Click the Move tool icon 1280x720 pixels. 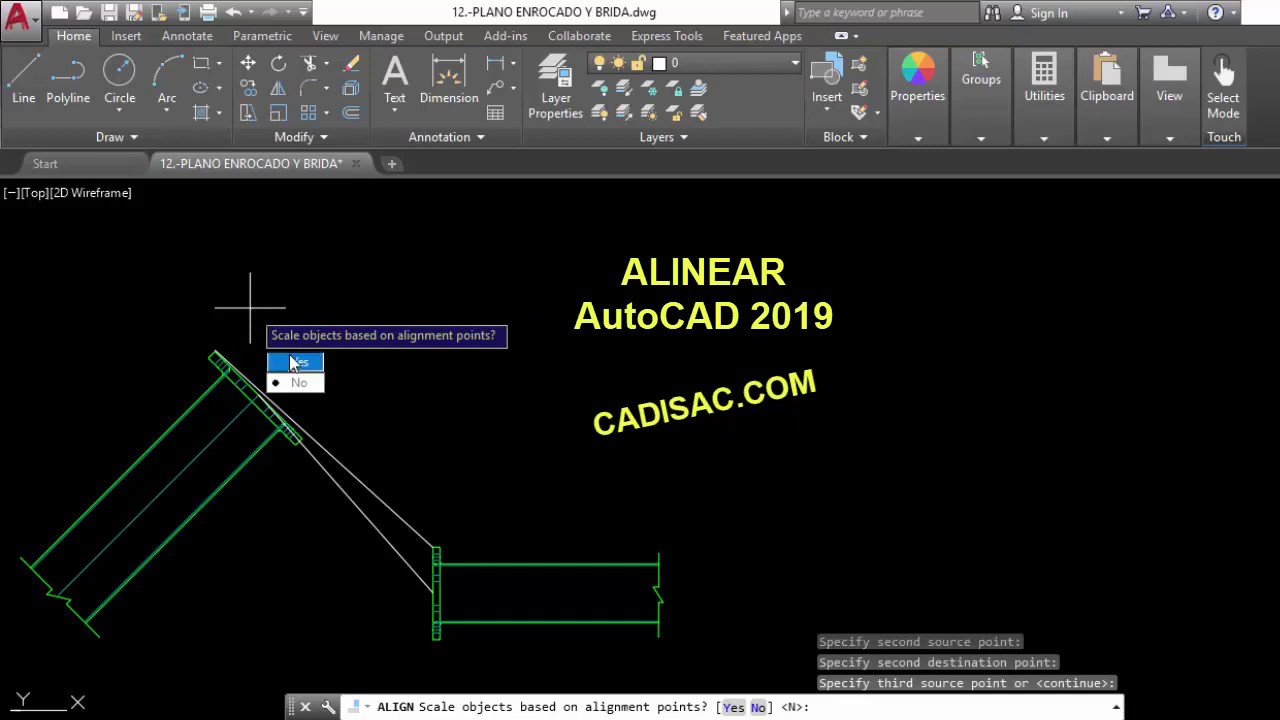point(248,63)
